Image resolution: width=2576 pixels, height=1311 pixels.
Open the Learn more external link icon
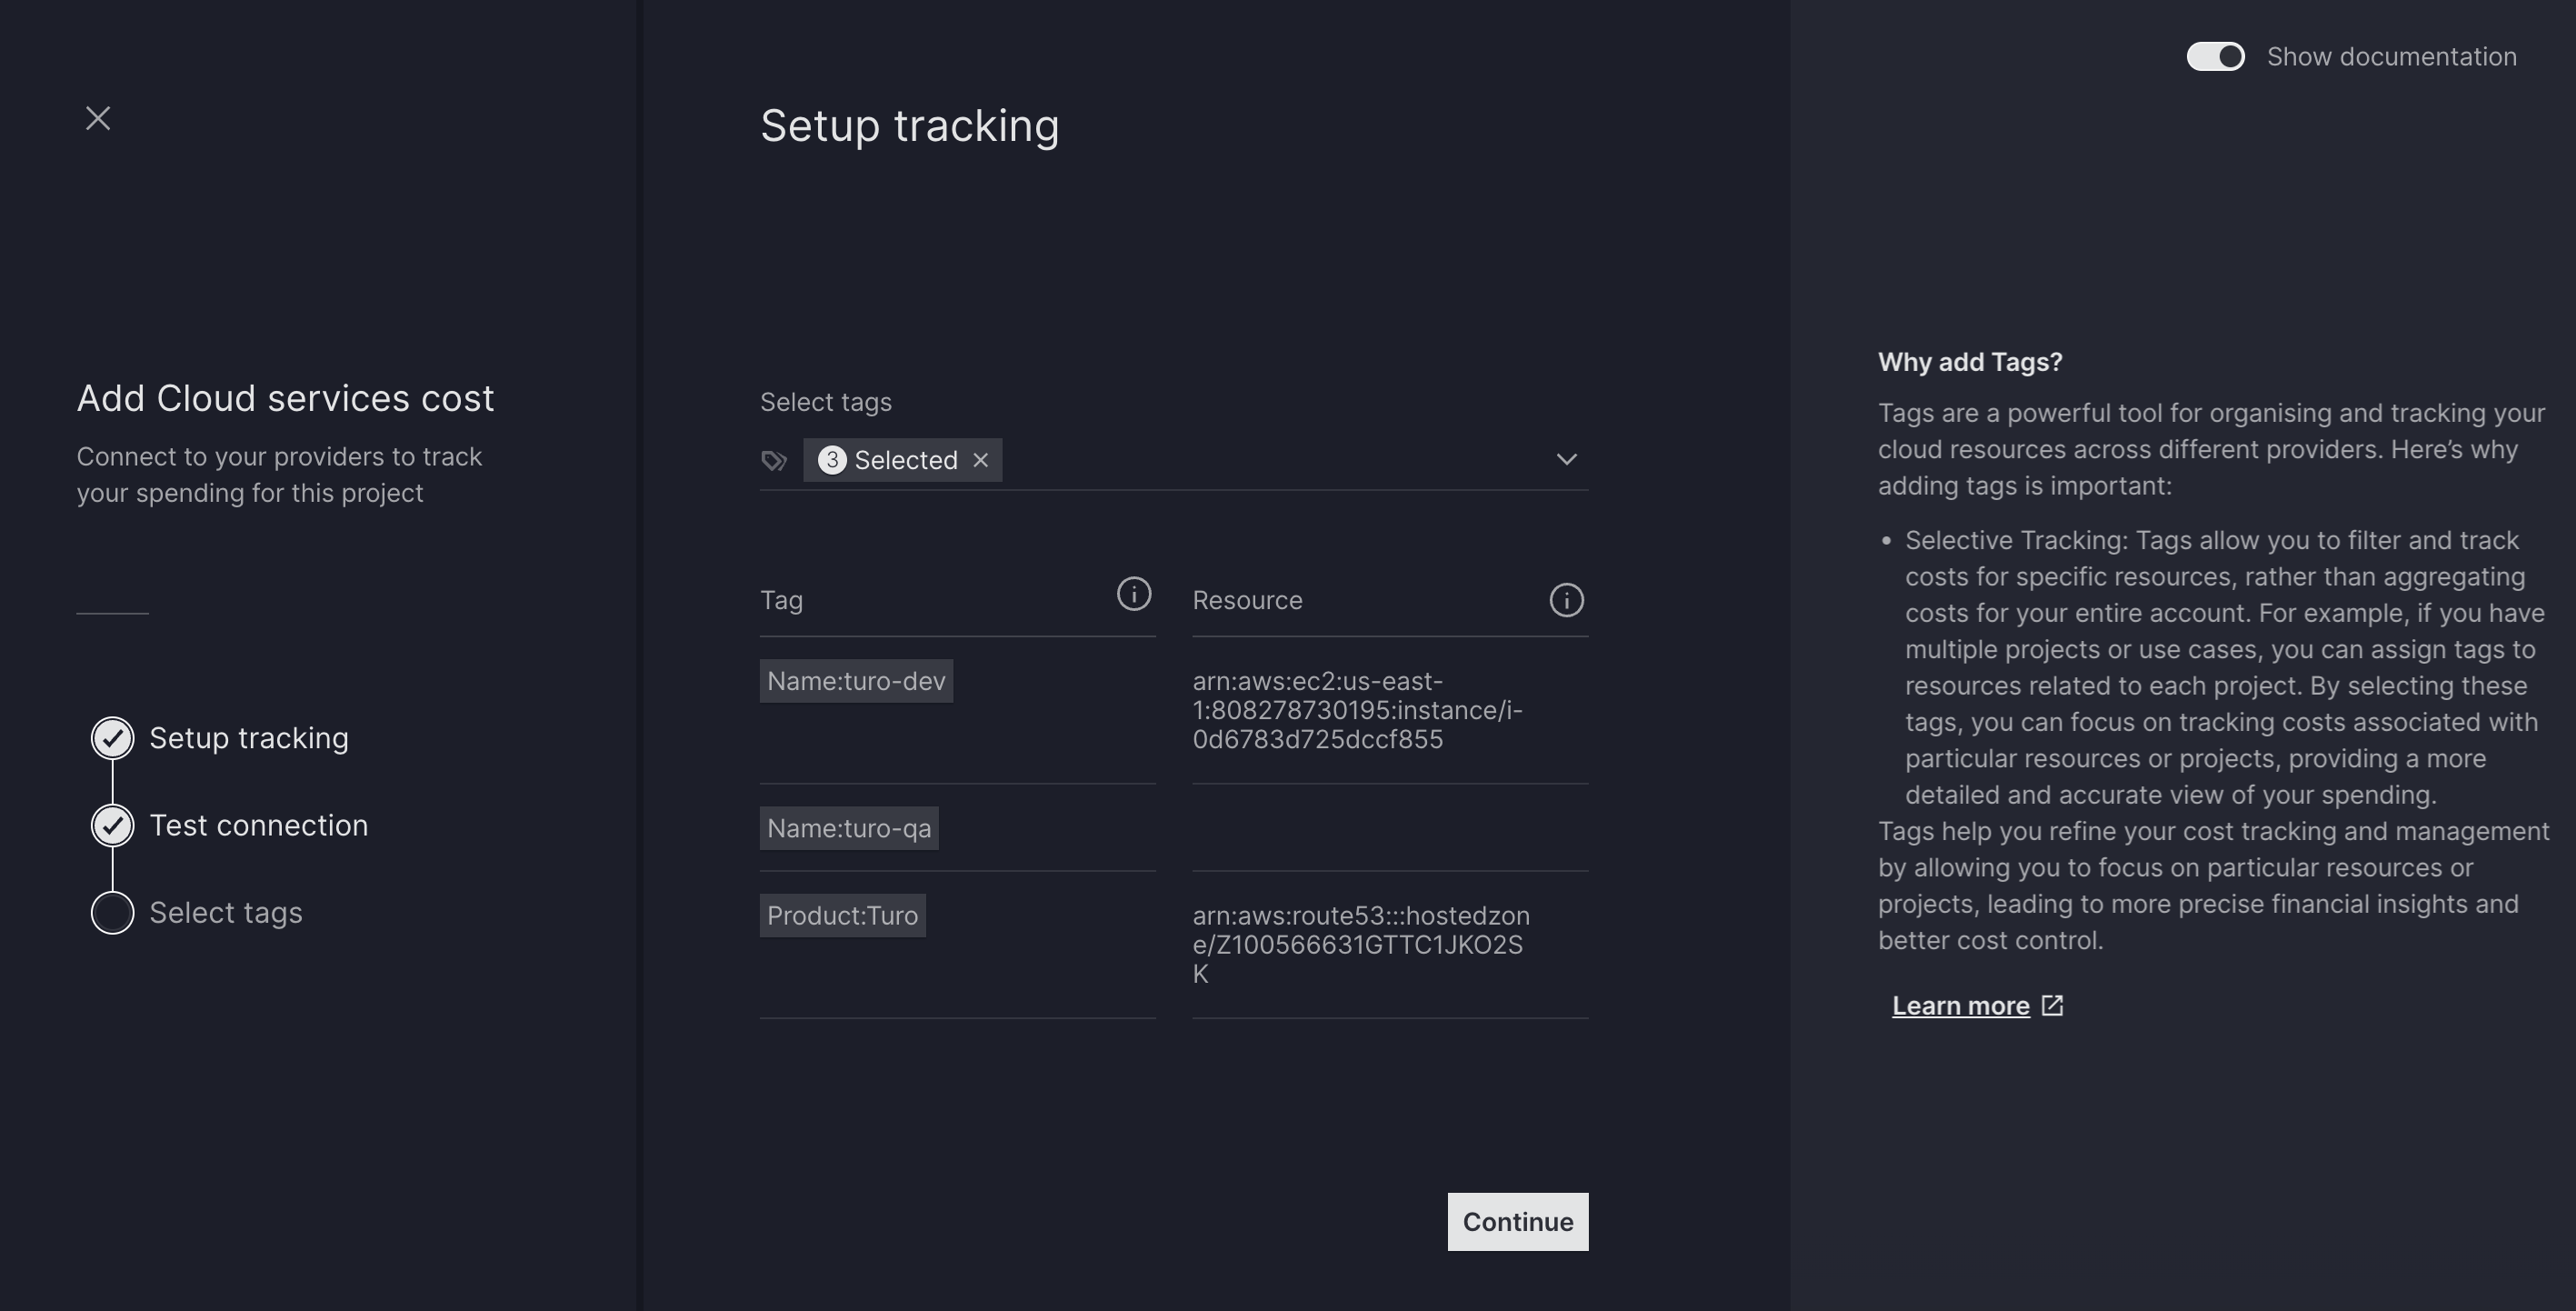click(x=2052, y=1005)
